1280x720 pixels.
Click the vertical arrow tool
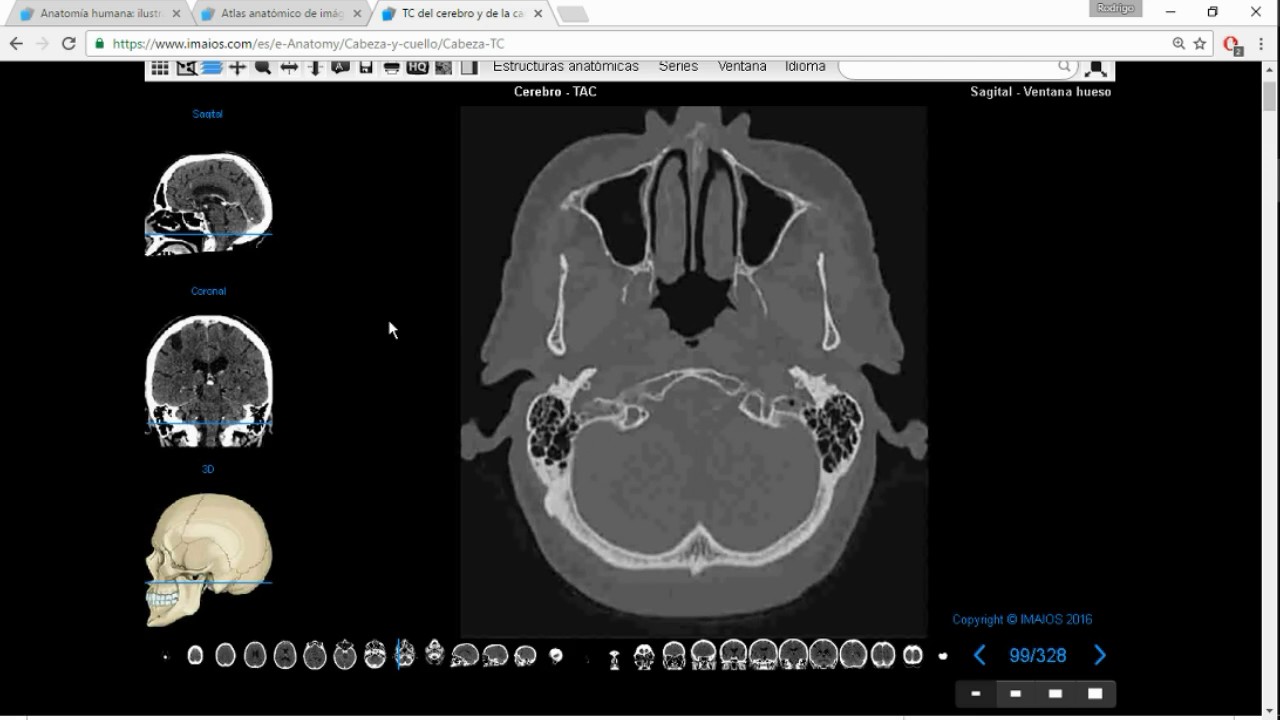pos(314,68)
